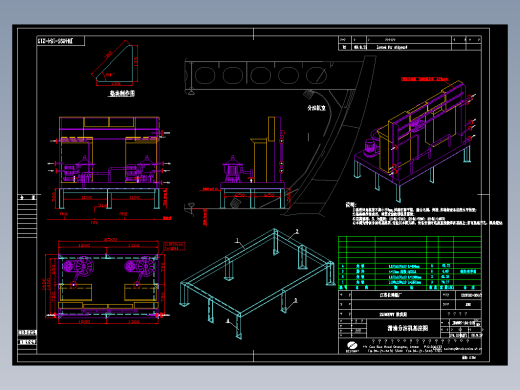This screenshot has width=520, height=390.
Task: Select the cyan isometric base frame view
Action: 257,283
